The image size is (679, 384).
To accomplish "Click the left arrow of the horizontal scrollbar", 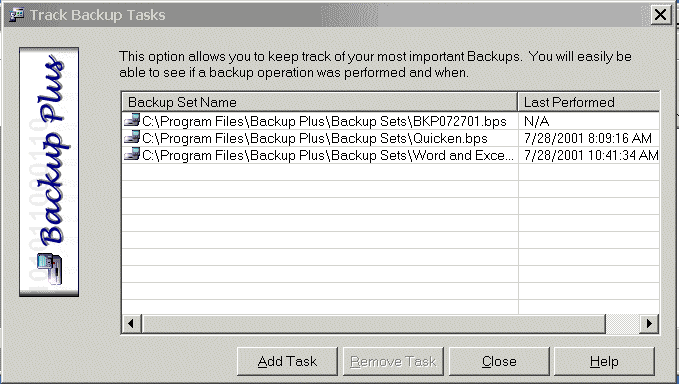I will [131, 323].
